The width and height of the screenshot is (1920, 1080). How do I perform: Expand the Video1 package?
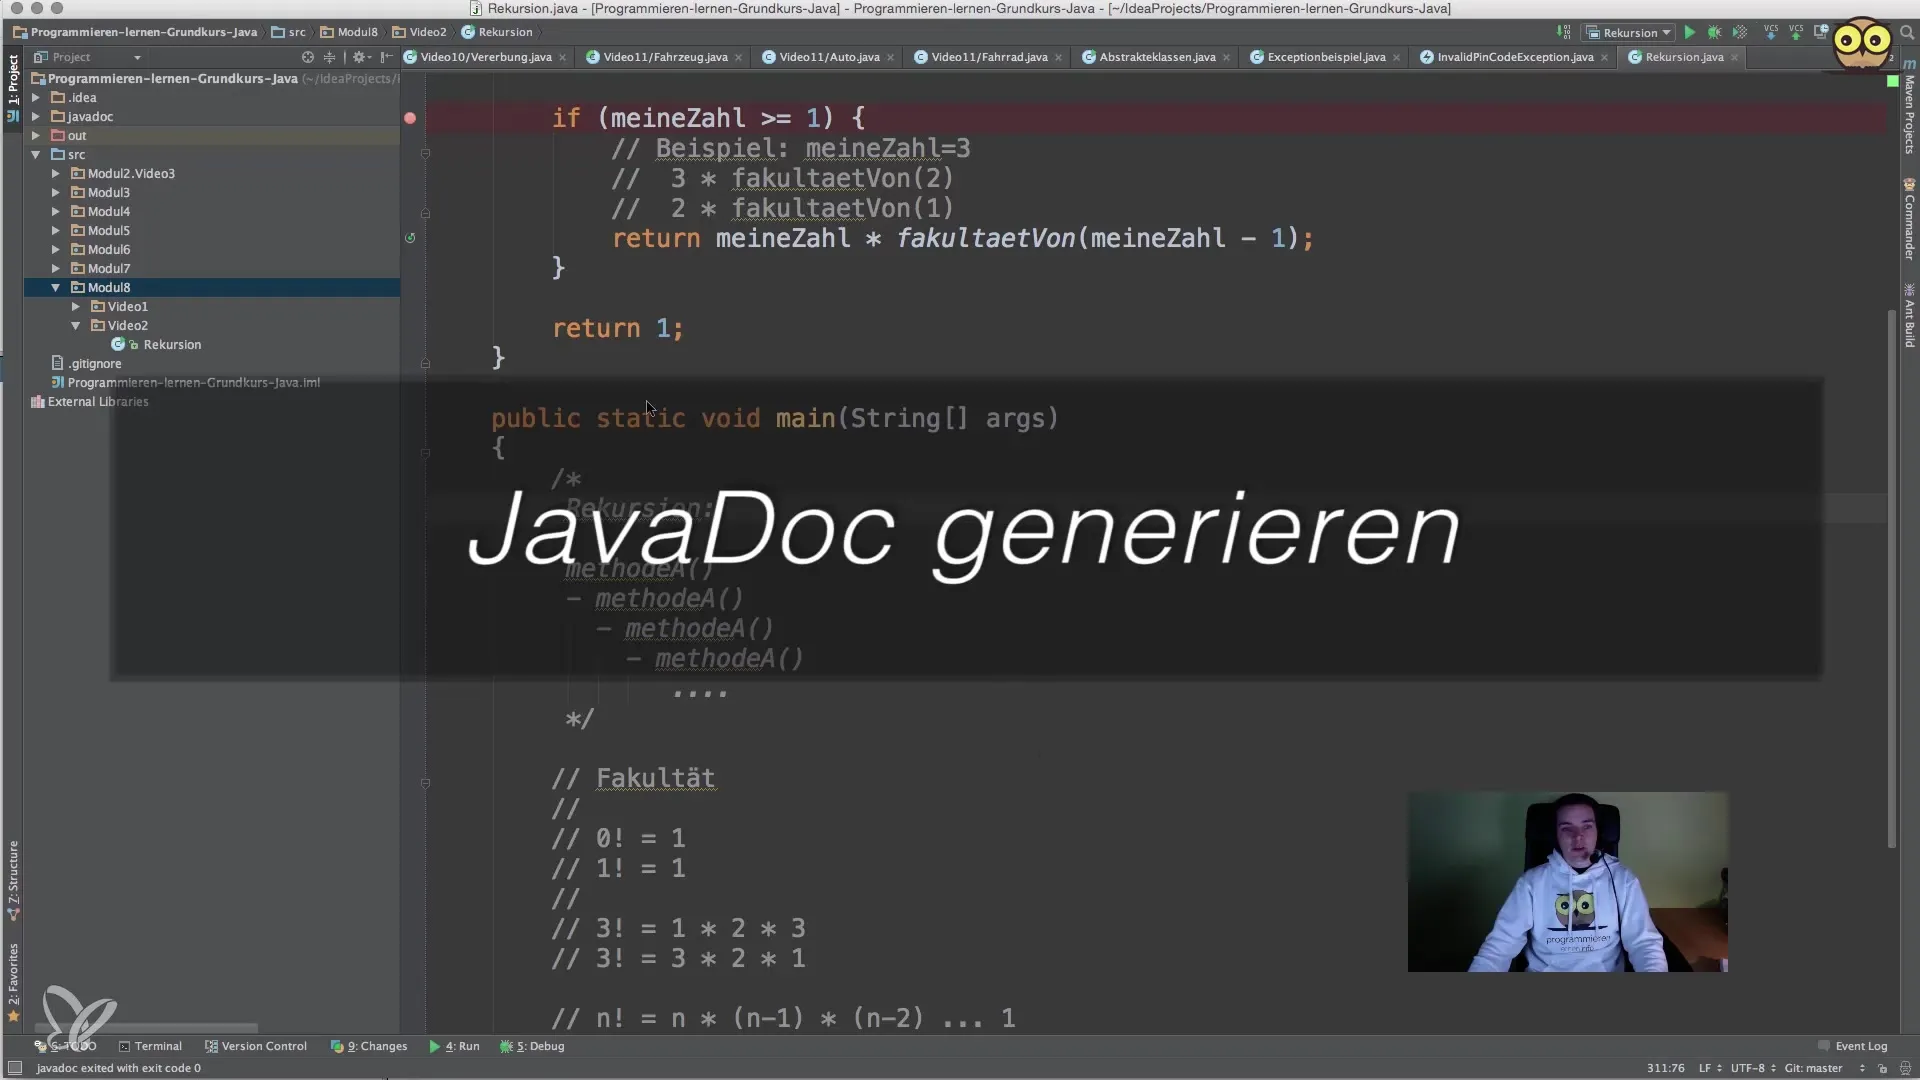[76, 306]
